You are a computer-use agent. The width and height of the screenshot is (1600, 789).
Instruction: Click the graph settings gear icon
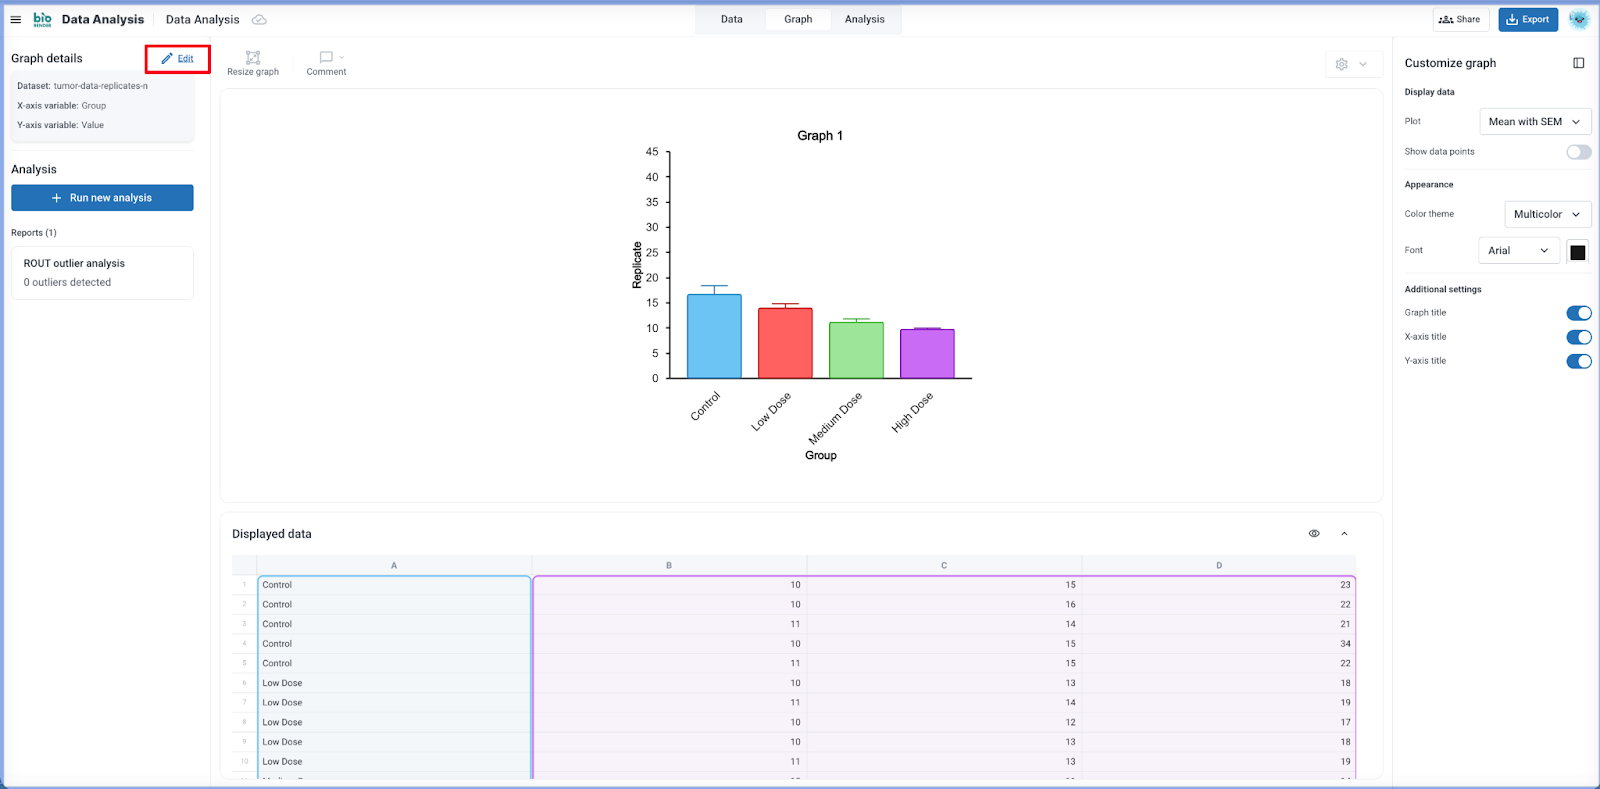1342,64
